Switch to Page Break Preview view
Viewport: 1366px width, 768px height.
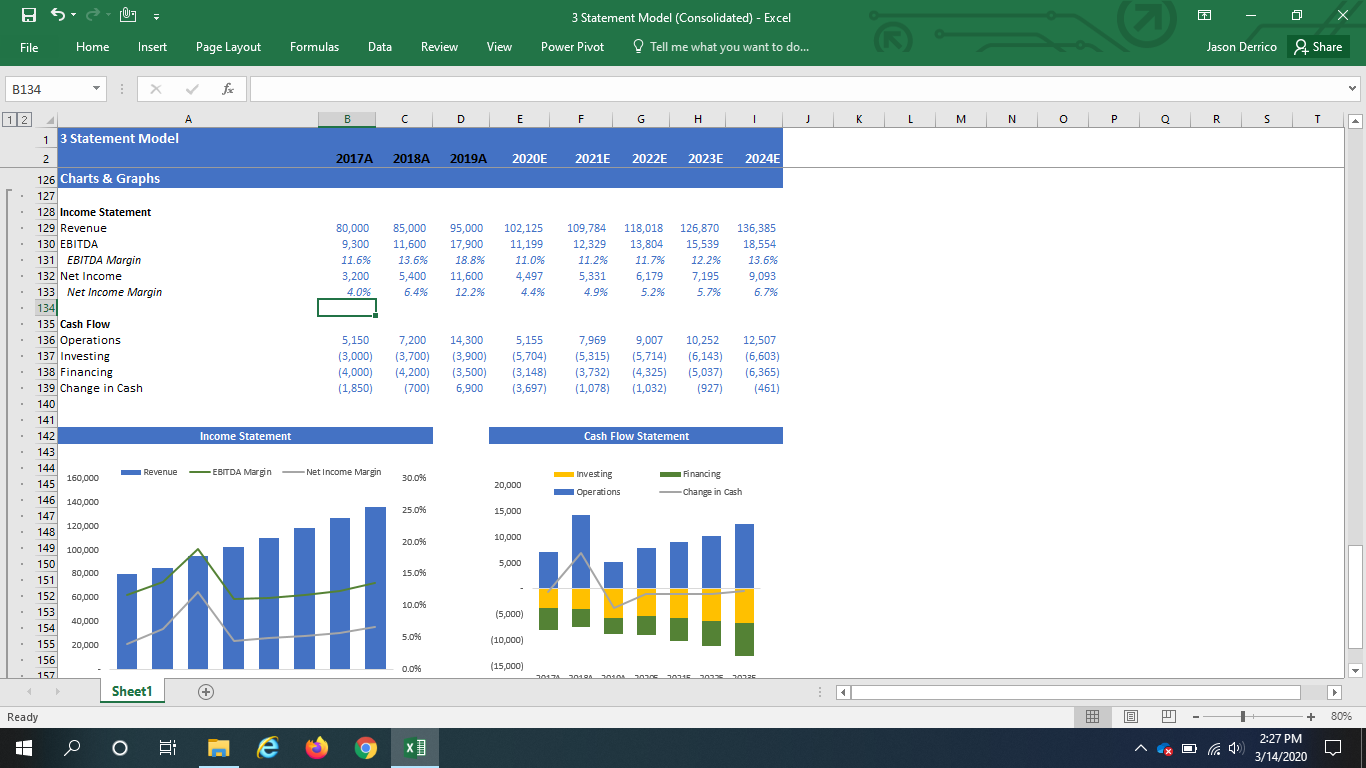click(x=1168, y=716)
